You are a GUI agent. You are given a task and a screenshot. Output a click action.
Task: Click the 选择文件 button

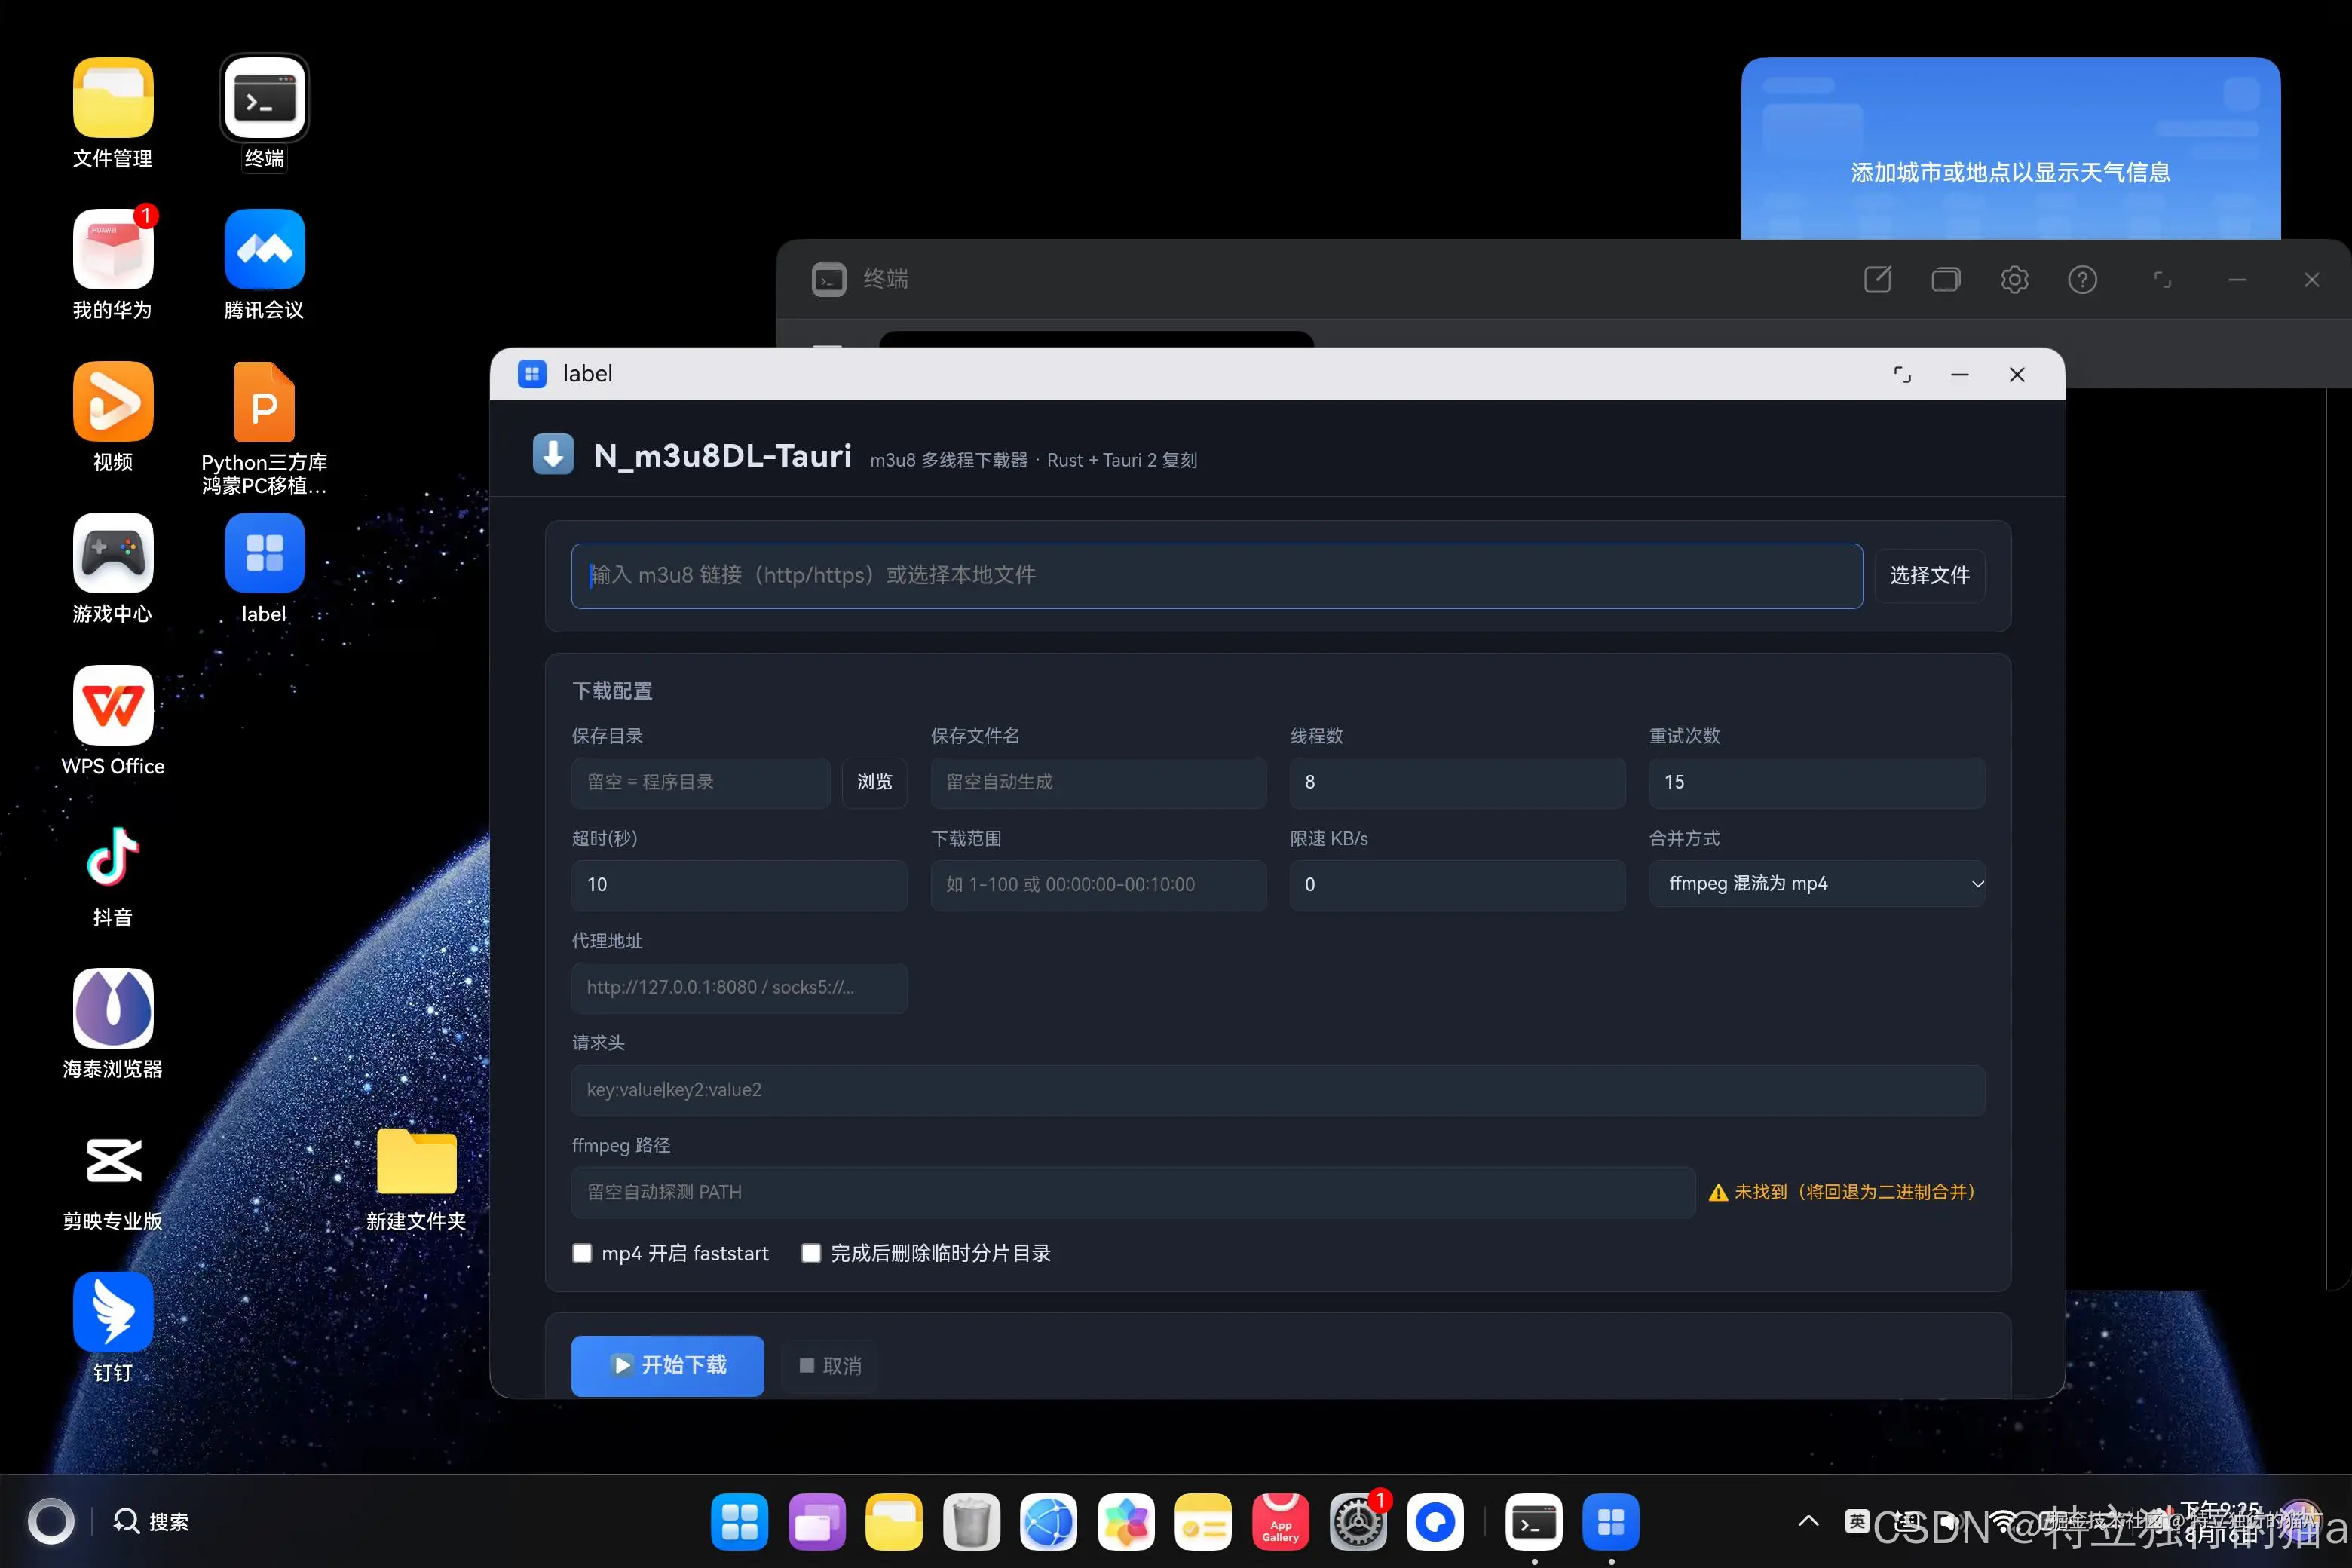[1929, 575]
